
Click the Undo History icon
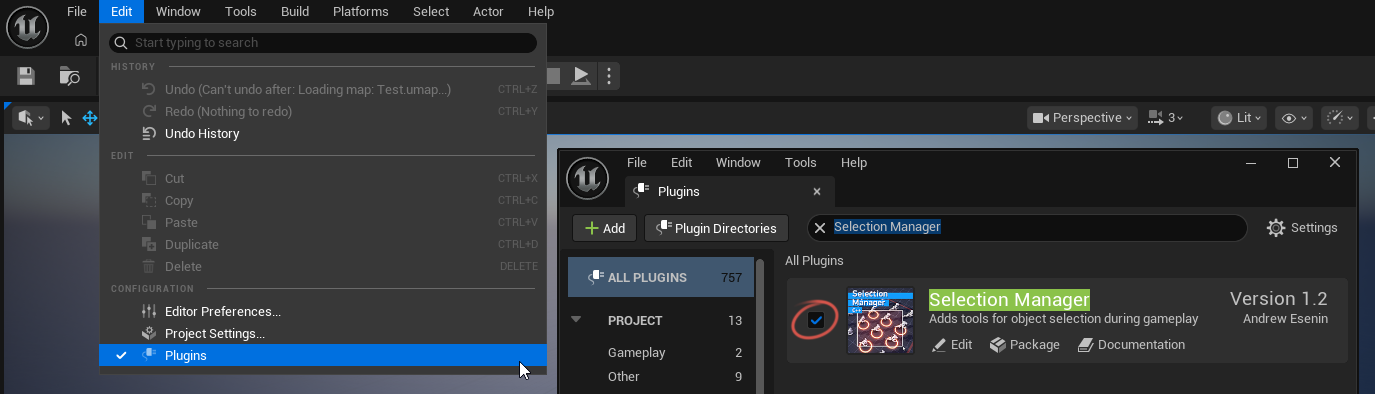tap(149, 134)
